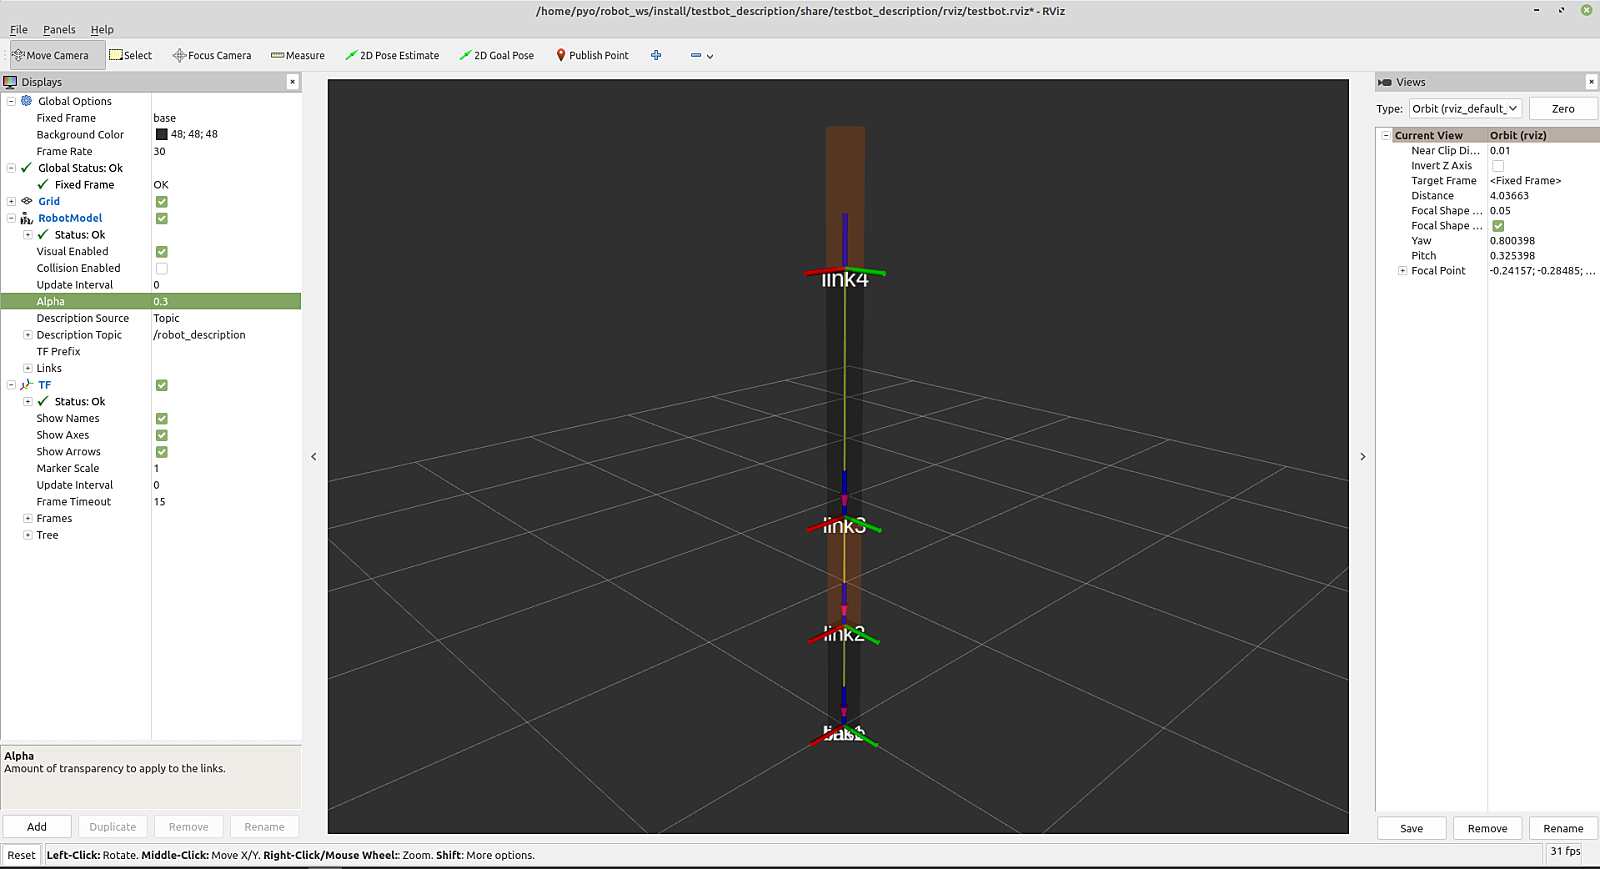The image size is (1600, 869).
Task: Click the Background Color swatch
Action: click(161, 135)
